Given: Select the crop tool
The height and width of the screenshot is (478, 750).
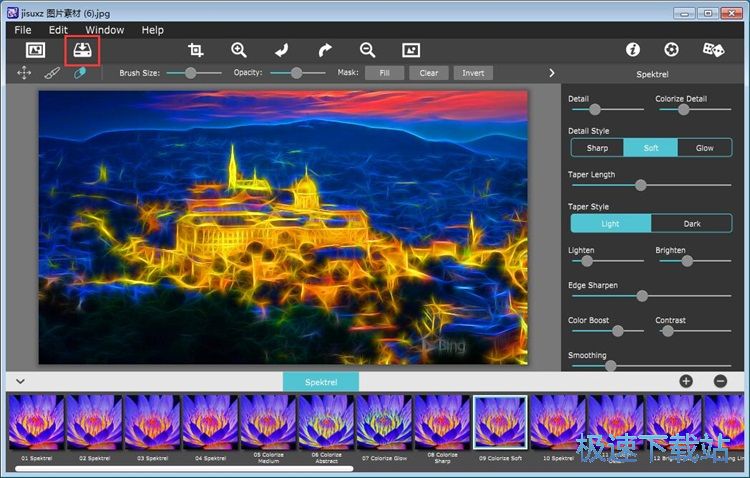Looking at the screenshot, I should [196, 49].
